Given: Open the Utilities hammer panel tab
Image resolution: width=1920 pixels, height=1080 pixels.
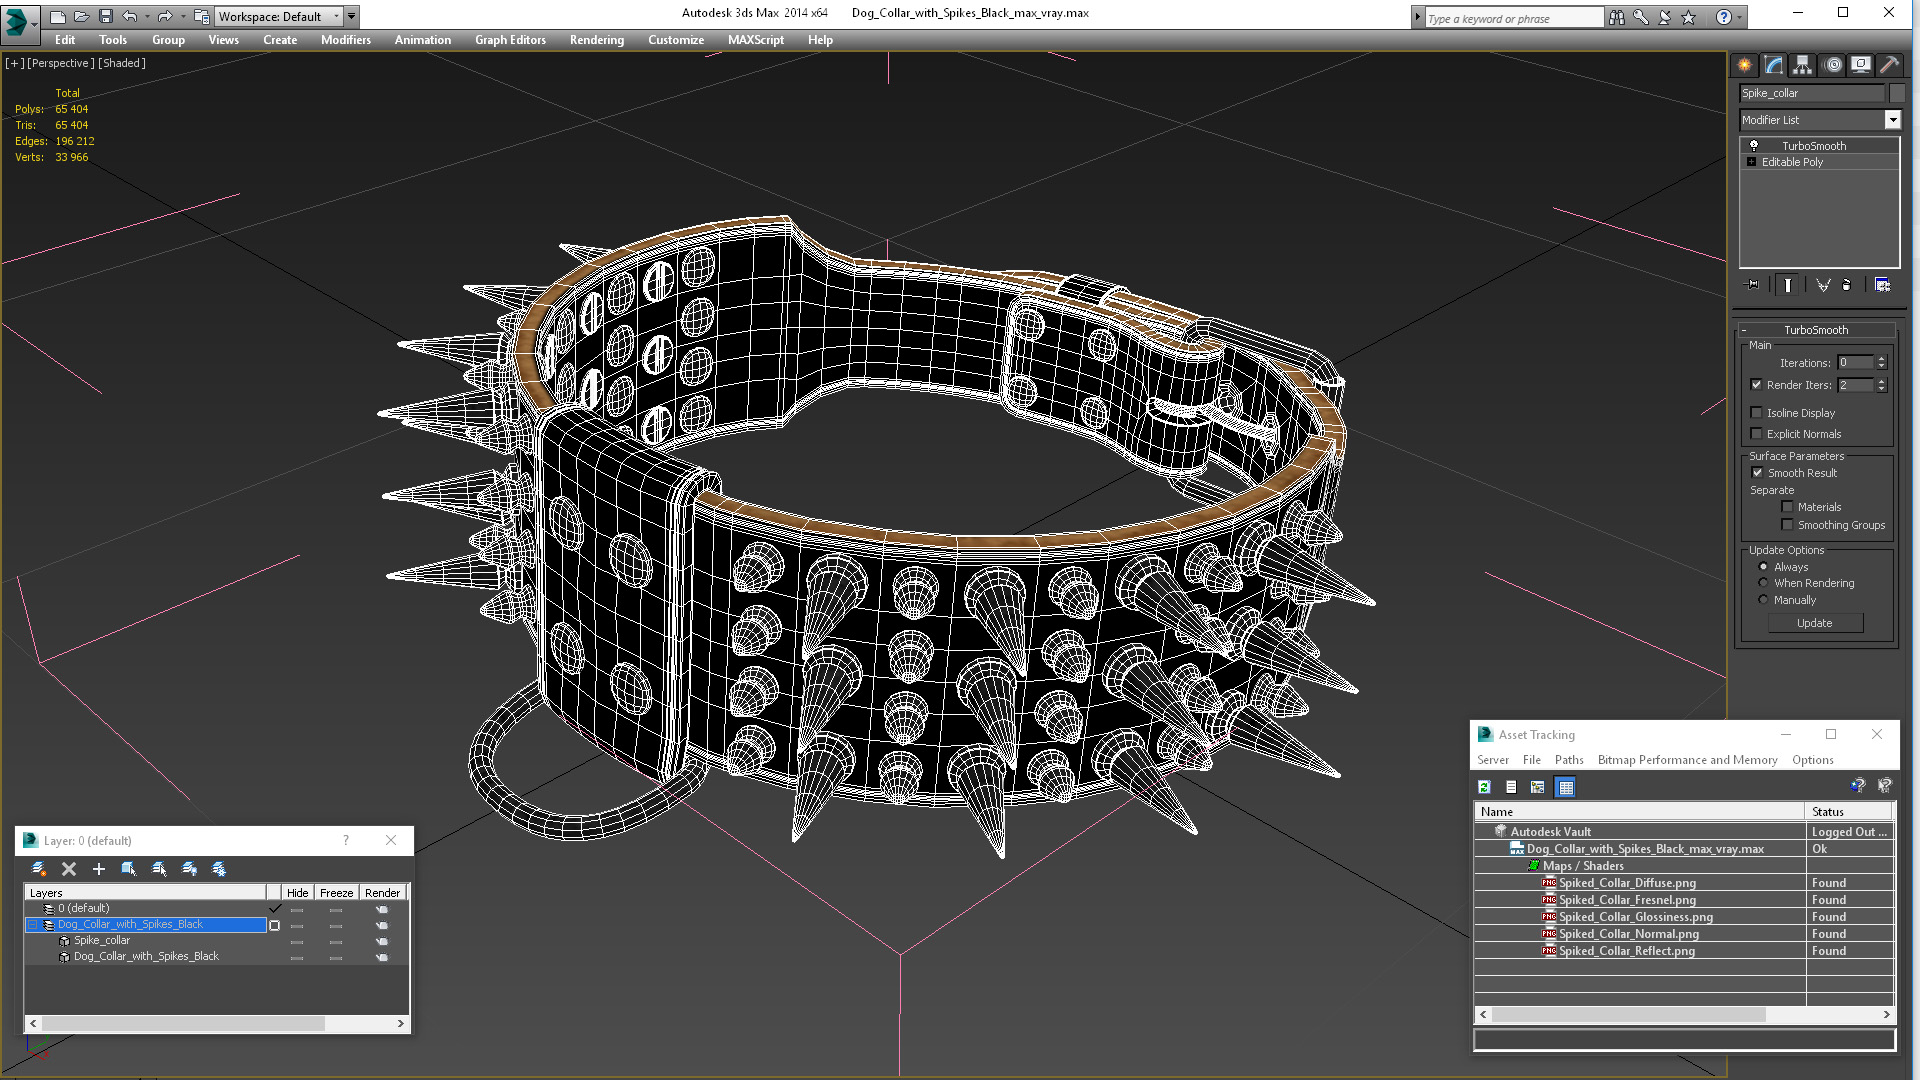Looking at the screenshot, I should pyautogui.click(x=1889, y=65).
